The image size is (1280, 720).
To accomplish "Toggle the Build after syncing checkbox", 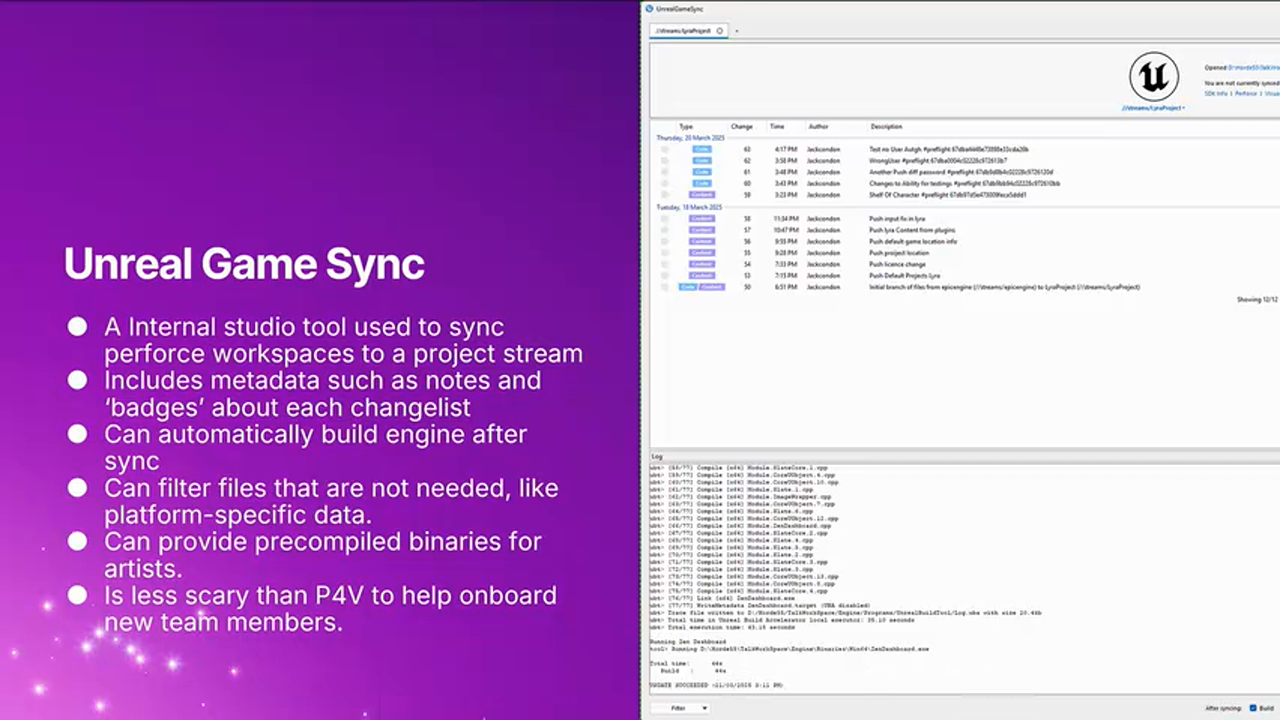I will click(x=1254, y=708).
